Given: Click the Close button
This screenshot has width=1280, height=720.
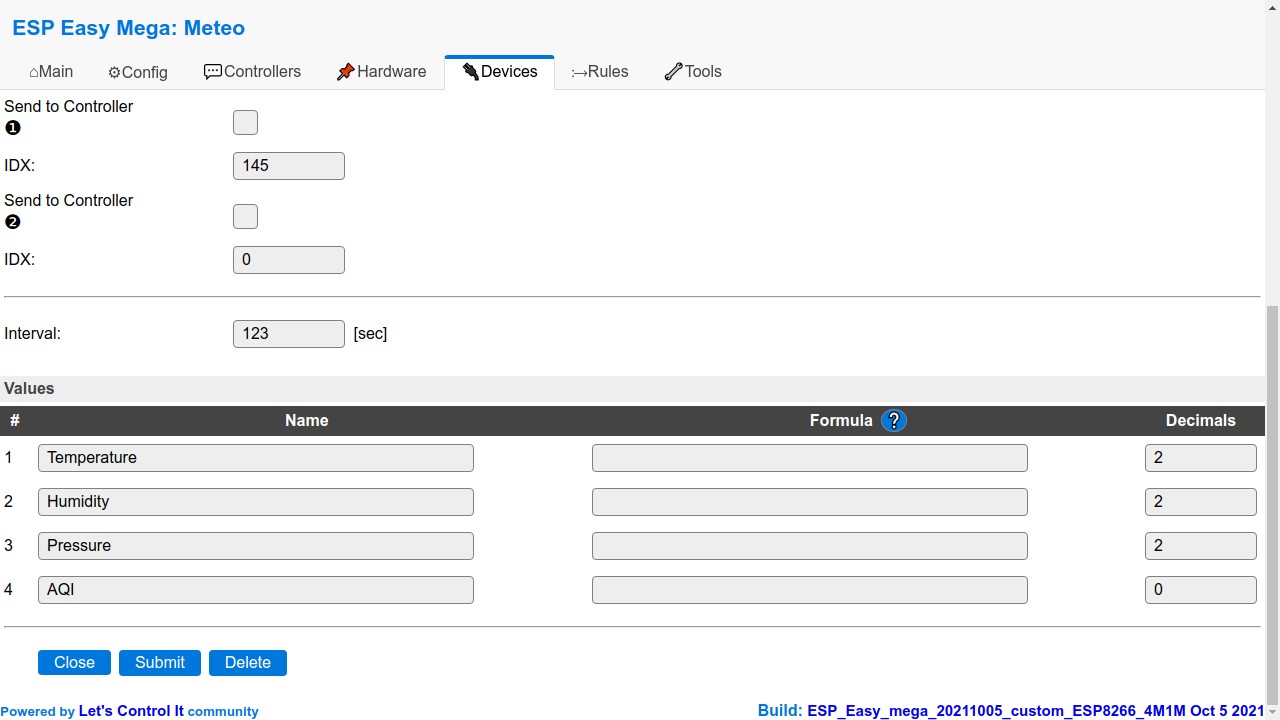Looking at the screenshot, I should pos(74,663).
